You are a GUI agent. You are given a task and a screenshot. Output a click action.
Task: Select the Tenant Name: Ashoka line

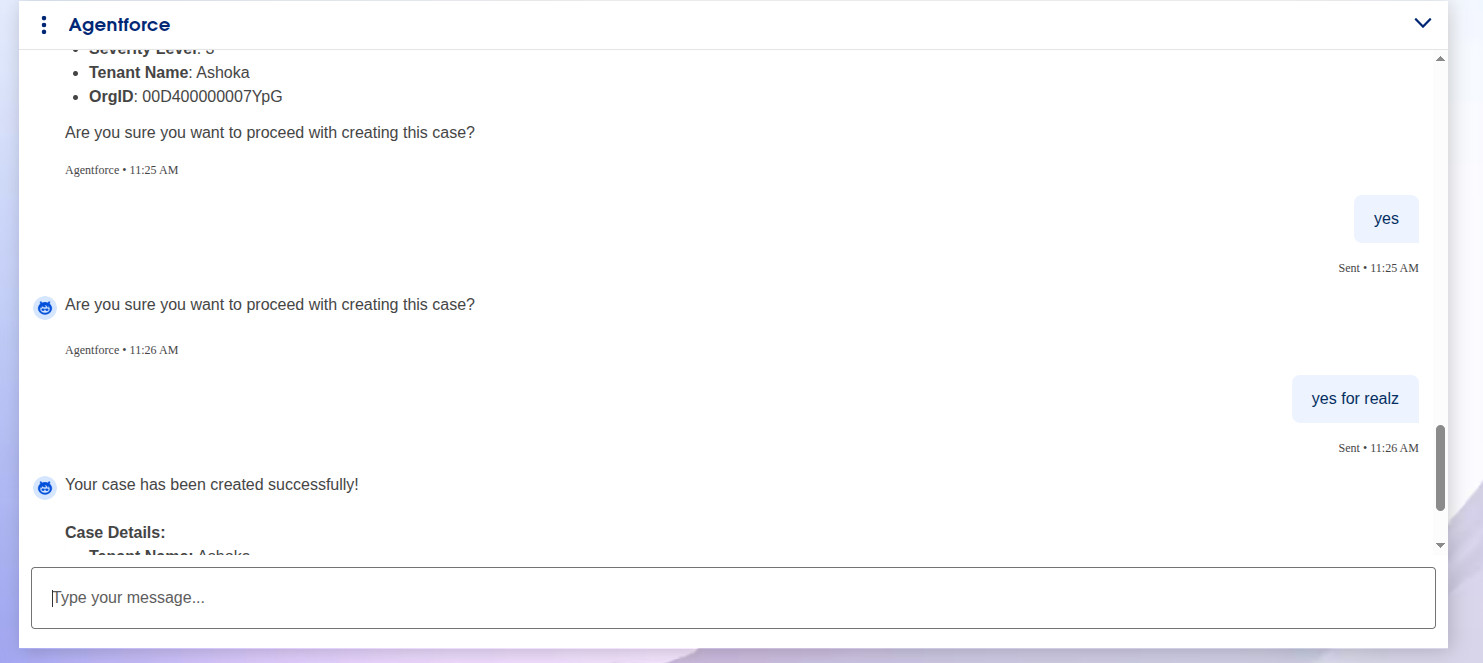169,73
